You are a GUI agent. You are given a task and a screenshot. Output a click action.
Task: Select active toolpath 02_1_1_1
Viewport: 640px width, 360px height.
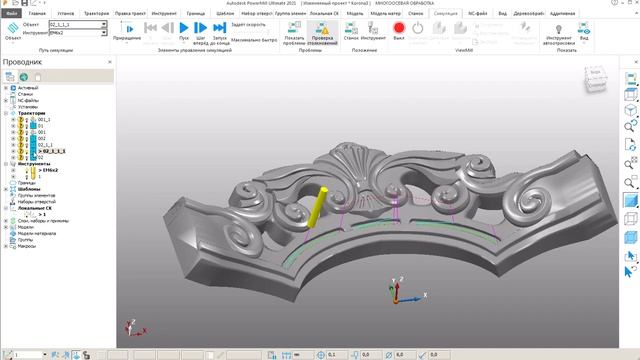point(52,151)
